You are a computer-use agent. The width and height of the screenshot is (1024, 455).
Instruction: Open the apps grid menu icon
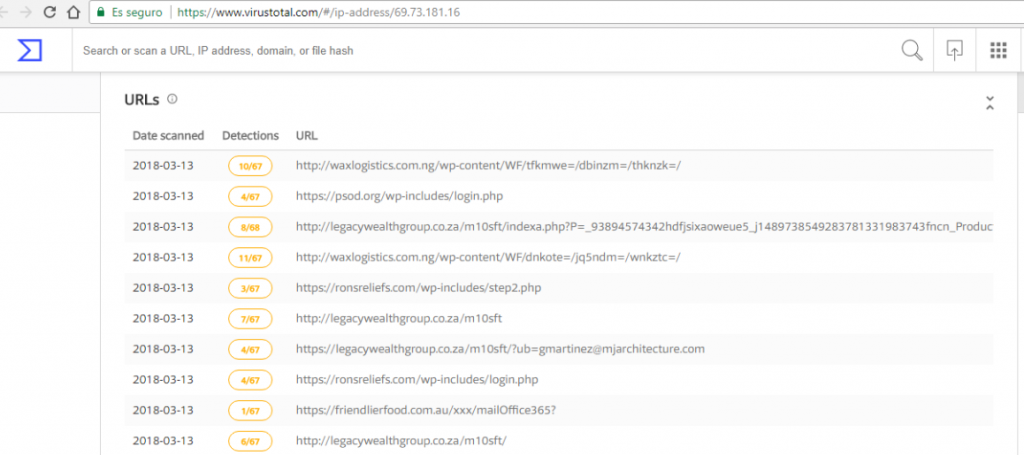tap(998, 50)
